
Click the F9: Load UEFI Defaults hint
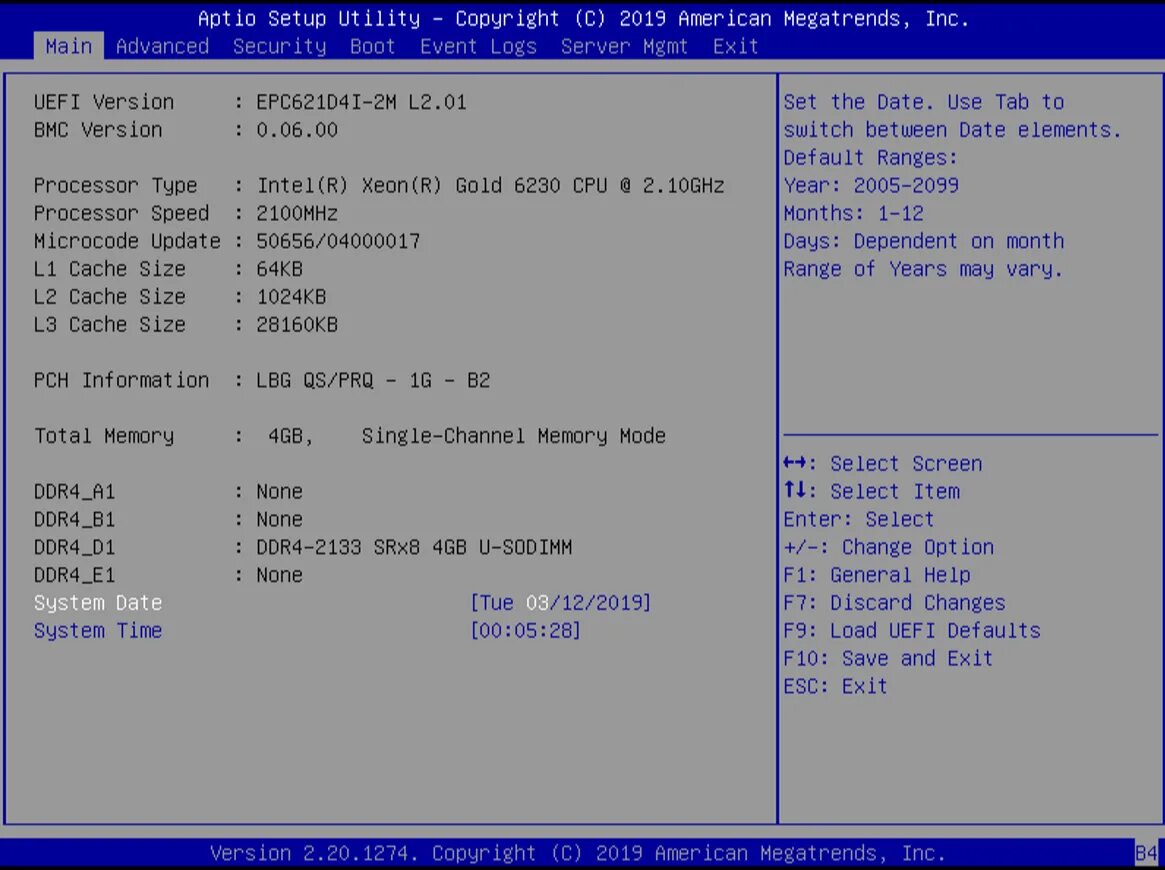(912, 631)
